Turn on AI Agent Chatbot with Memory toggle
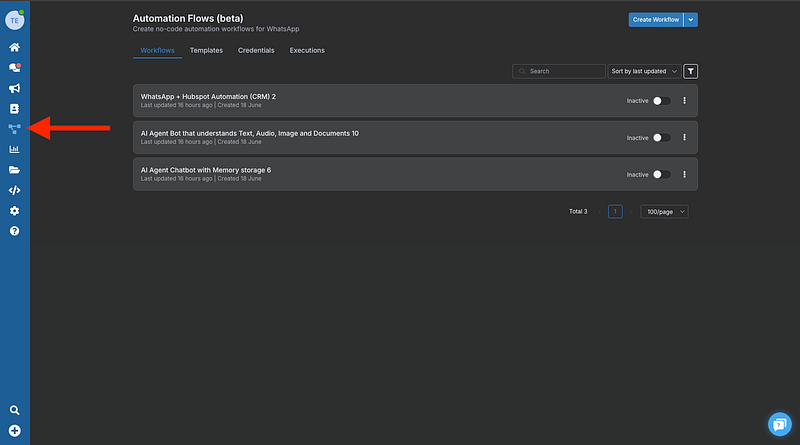 tap(661, 174)
